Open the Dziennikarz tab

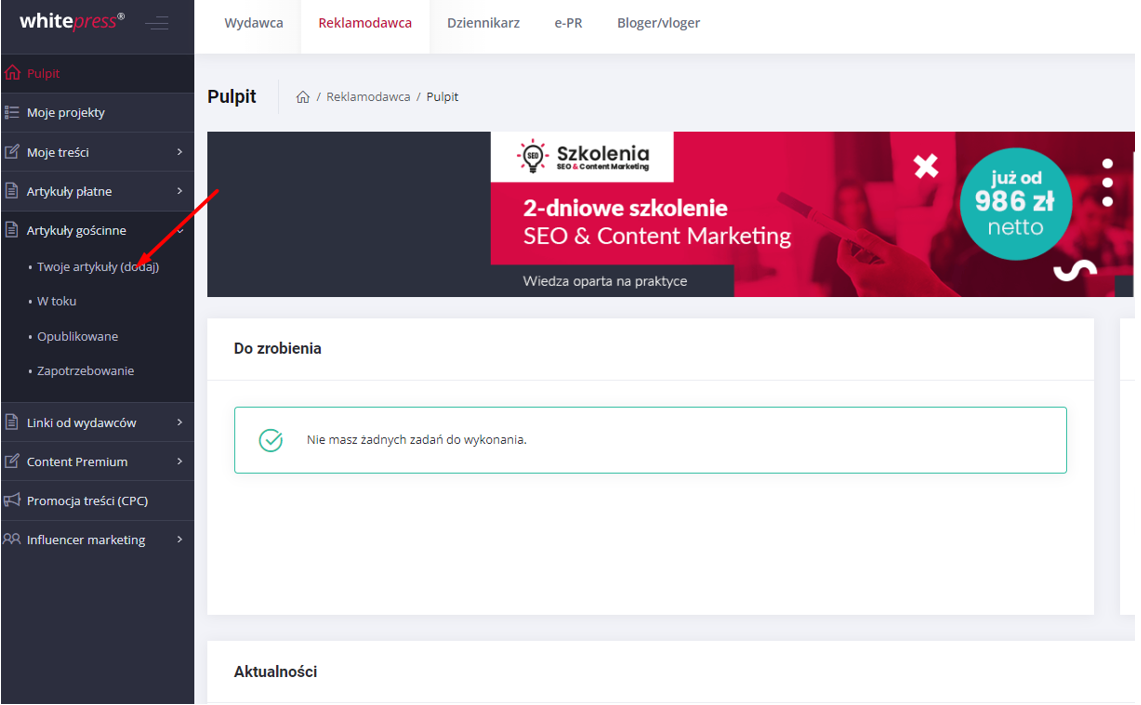coord(483,23)
